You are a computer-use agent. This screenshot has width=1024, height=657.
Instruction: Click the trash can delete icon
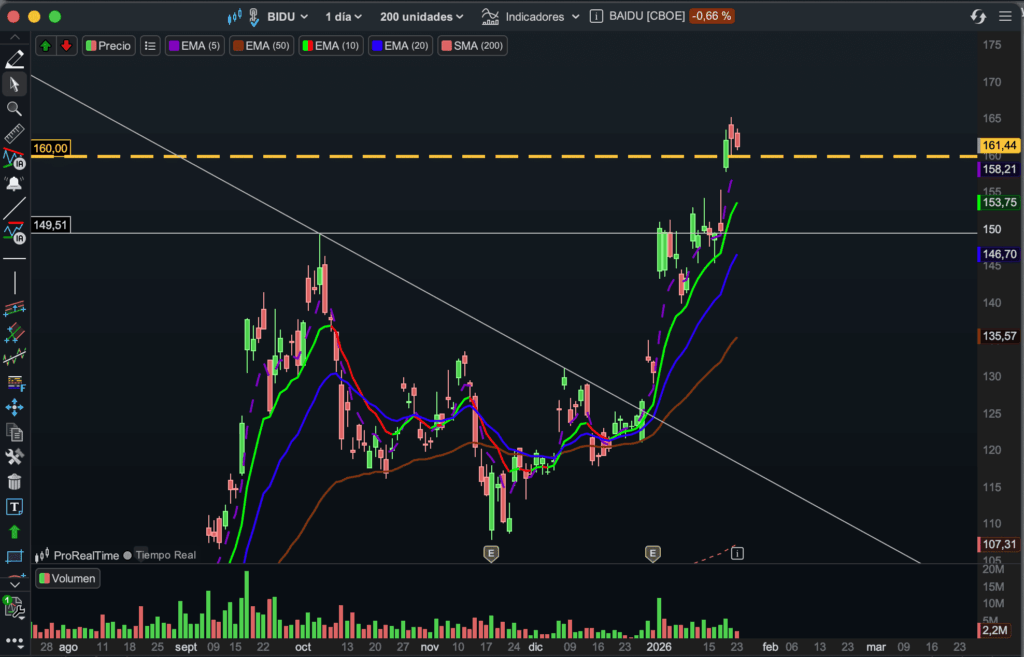(14, 482)
